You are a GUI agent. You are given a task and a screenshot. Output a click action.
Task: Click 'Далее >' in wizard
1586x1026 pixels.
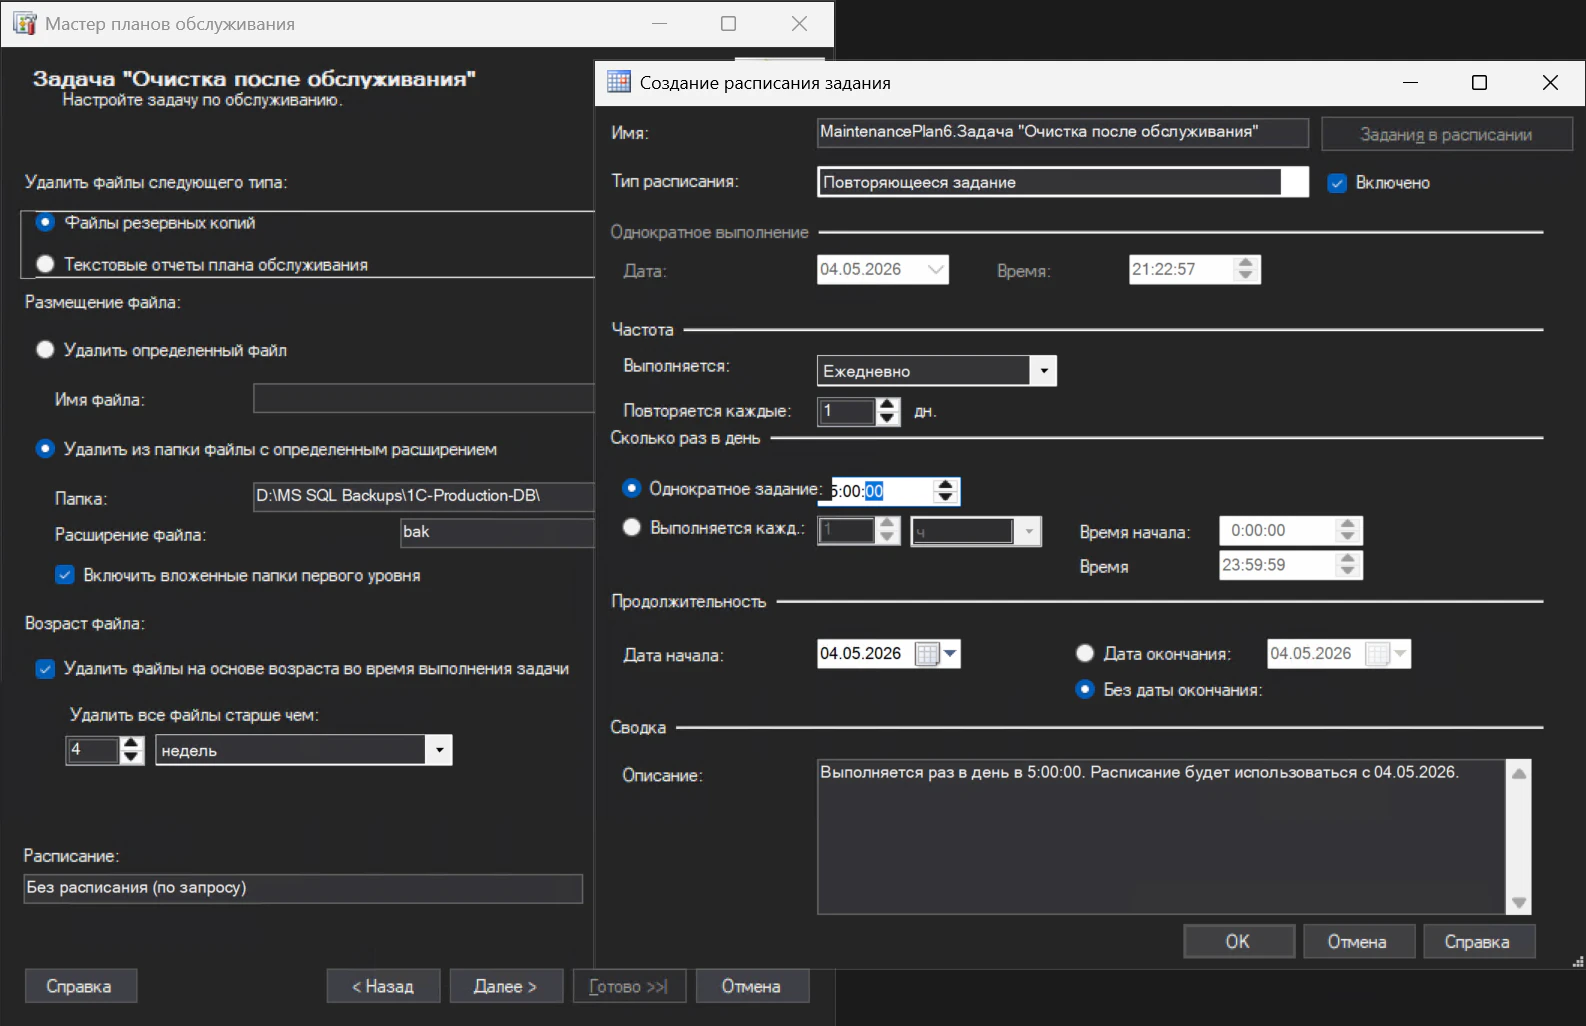[506, 986]
